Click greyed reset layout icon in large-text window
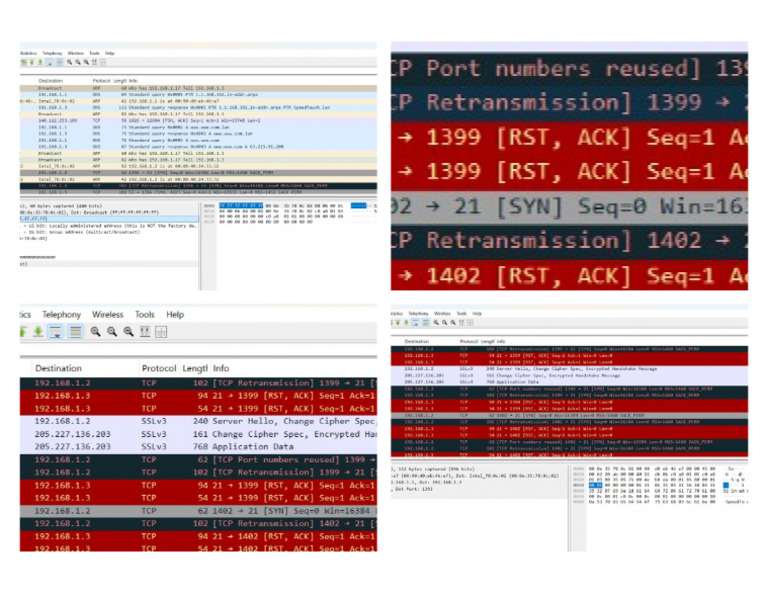The image size is (768, 594). click(x=161, y=332)
